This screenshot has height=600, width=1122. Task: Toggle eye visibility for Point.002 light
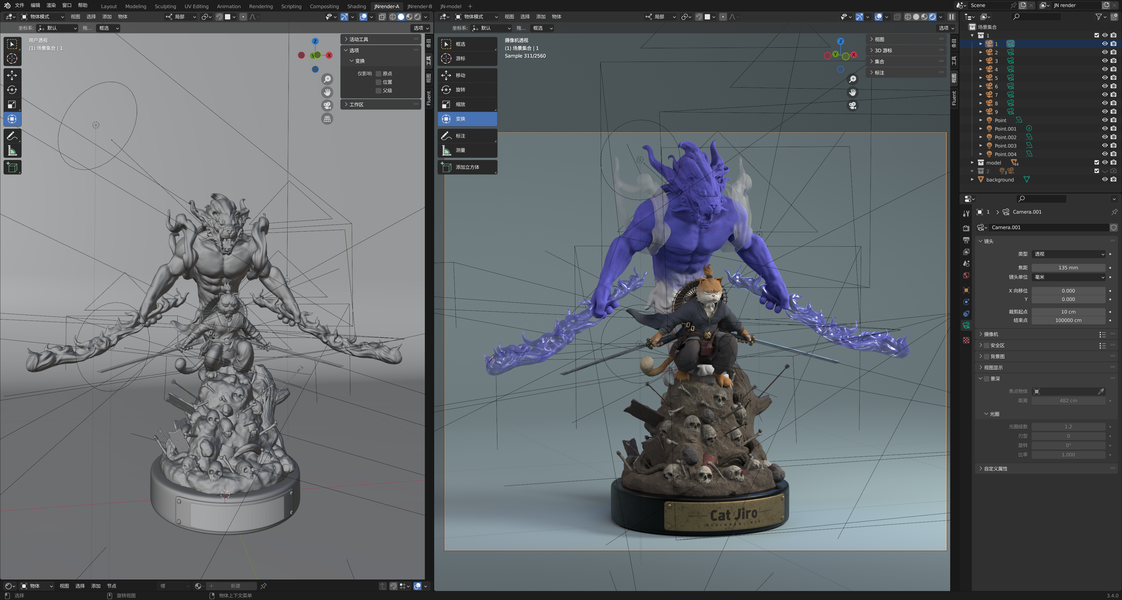(x=1105, y=137)
